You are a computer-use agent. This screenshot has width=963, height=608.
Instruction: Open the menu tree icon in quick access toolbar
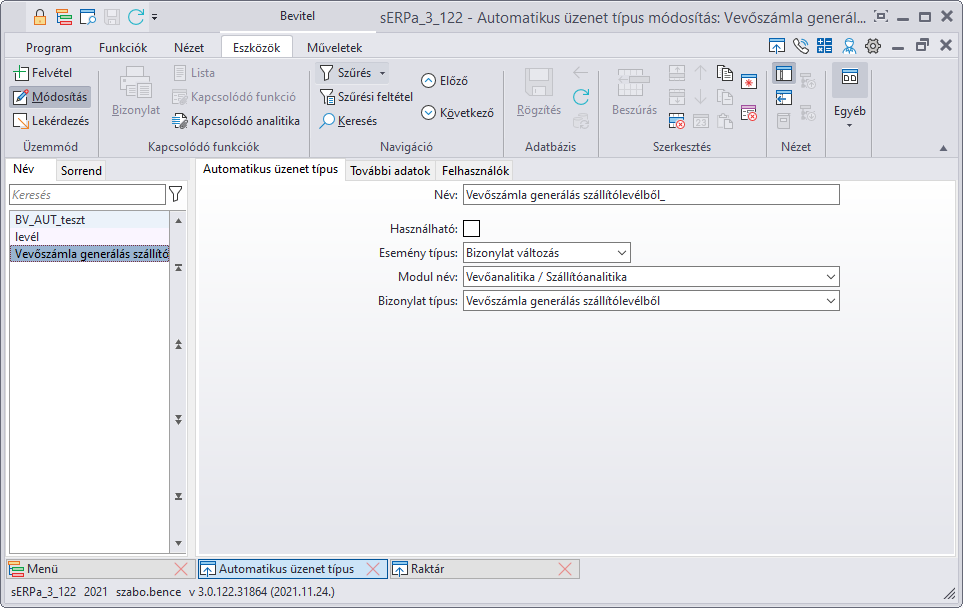coord(64,17)
